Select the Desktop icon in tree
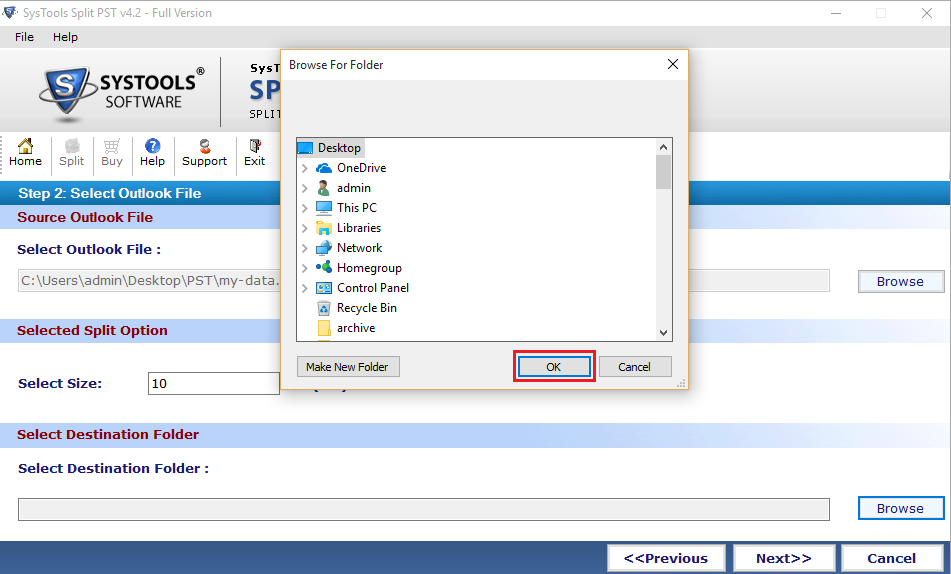The height and width of the screenshot is (574, 951). tap(305, 148)
